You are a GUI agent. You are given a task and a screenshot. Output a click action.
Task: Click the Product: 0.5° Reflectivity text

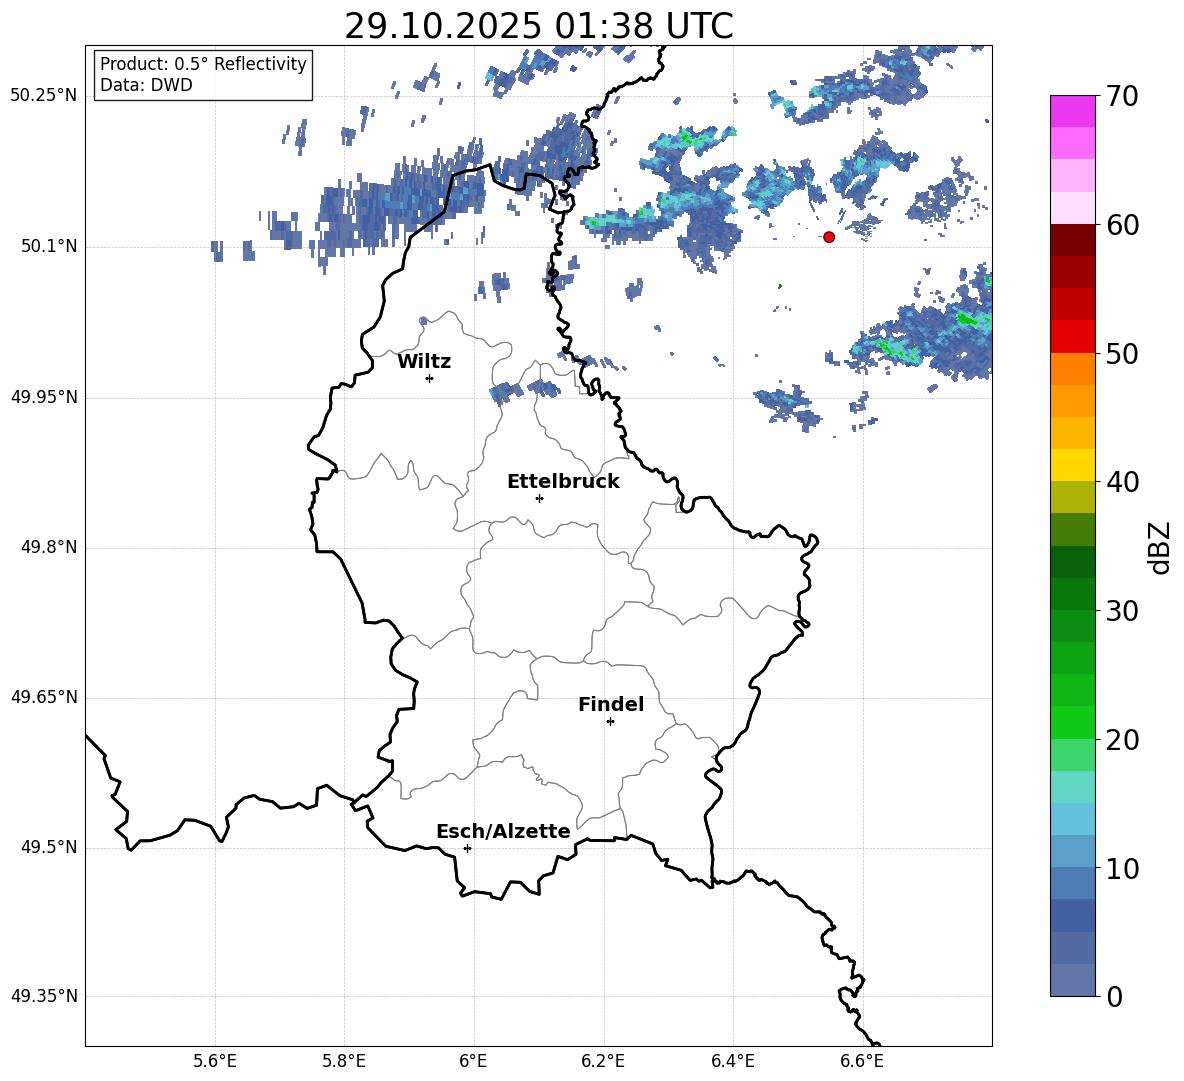[x=203, y=63]
